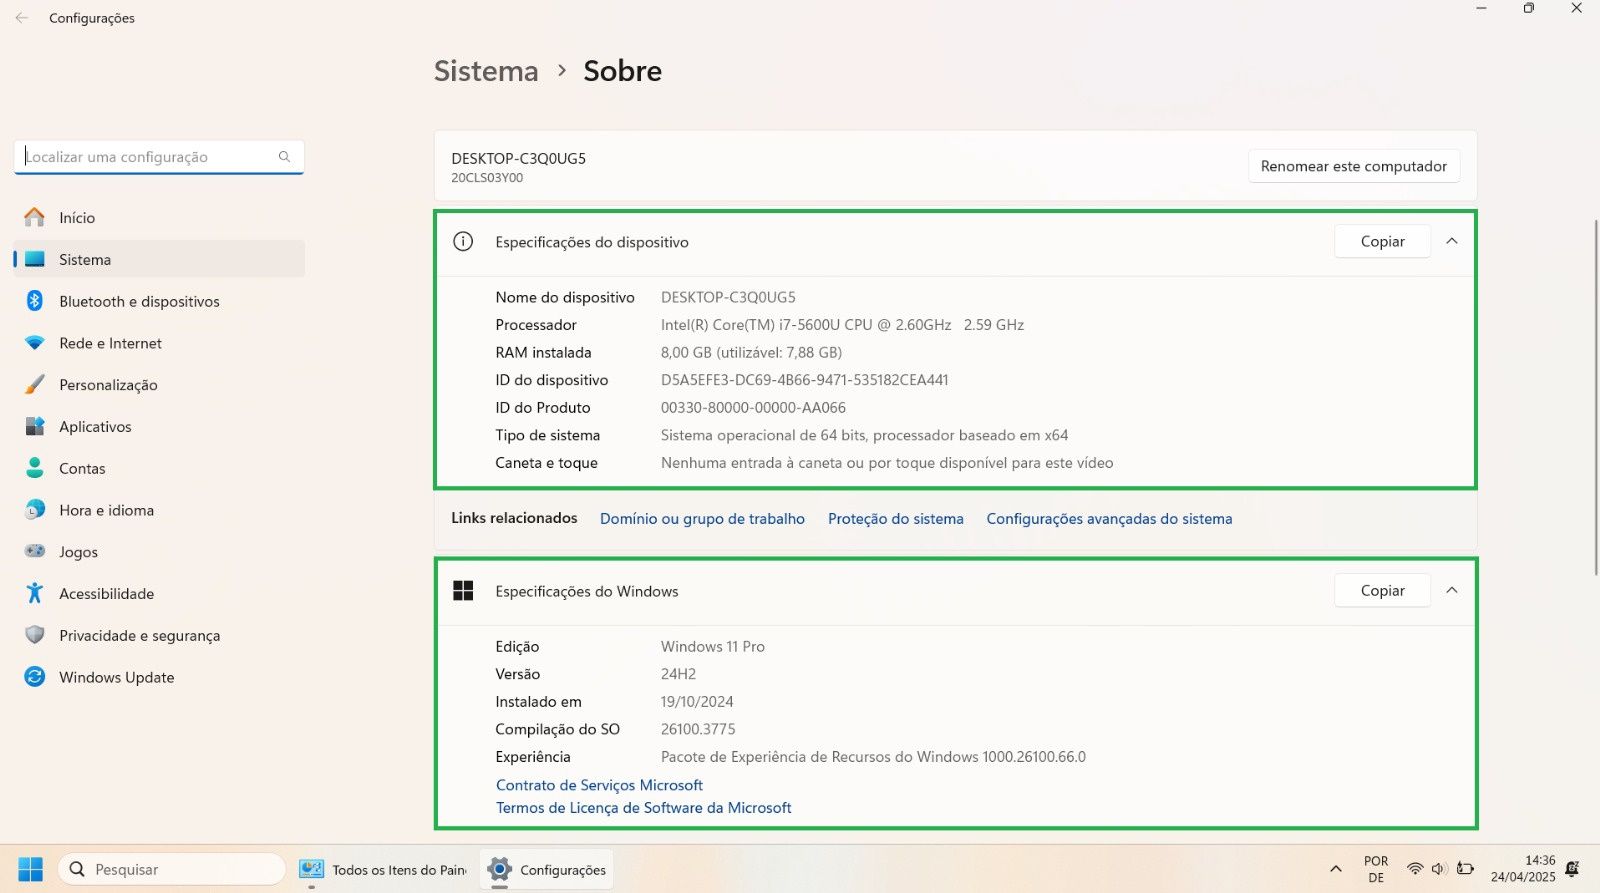This screenshot has width=1600, height=893.
Task: Show hidden tray icons chevron
Action: [1335, 869]
